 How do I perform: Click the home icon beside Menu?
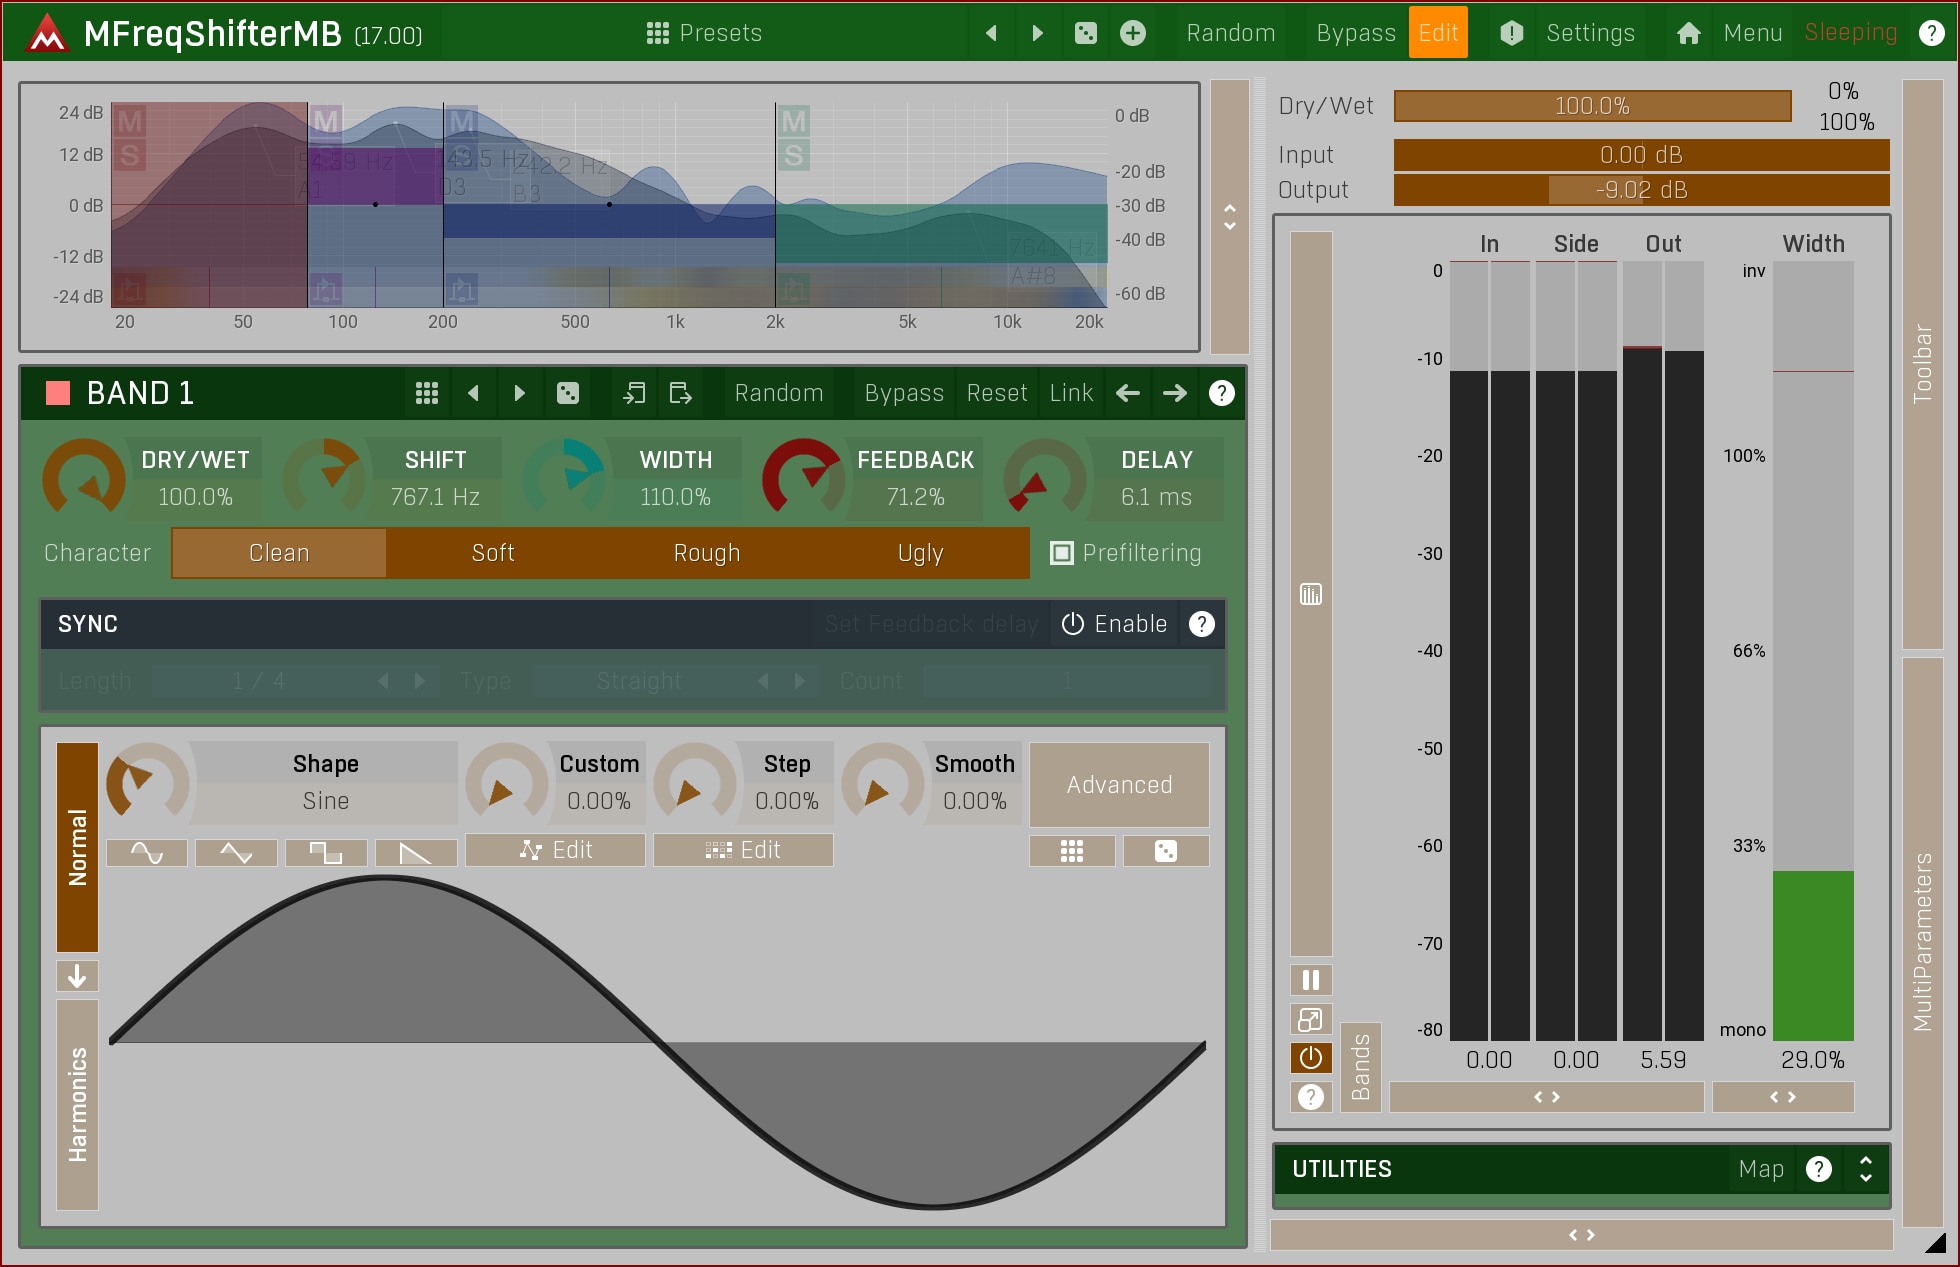click(1688, 33)
